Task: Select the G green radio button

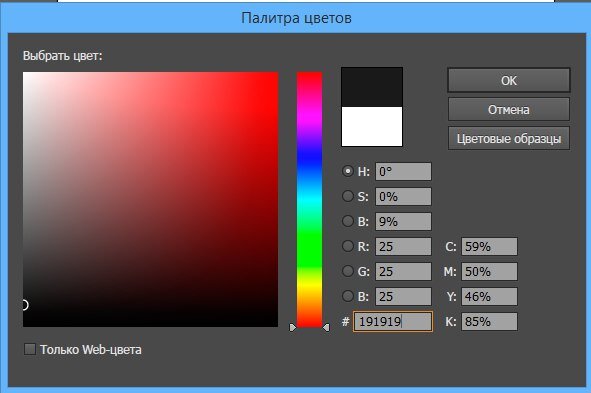Action: pyautogui.click(x=348, y=271)
